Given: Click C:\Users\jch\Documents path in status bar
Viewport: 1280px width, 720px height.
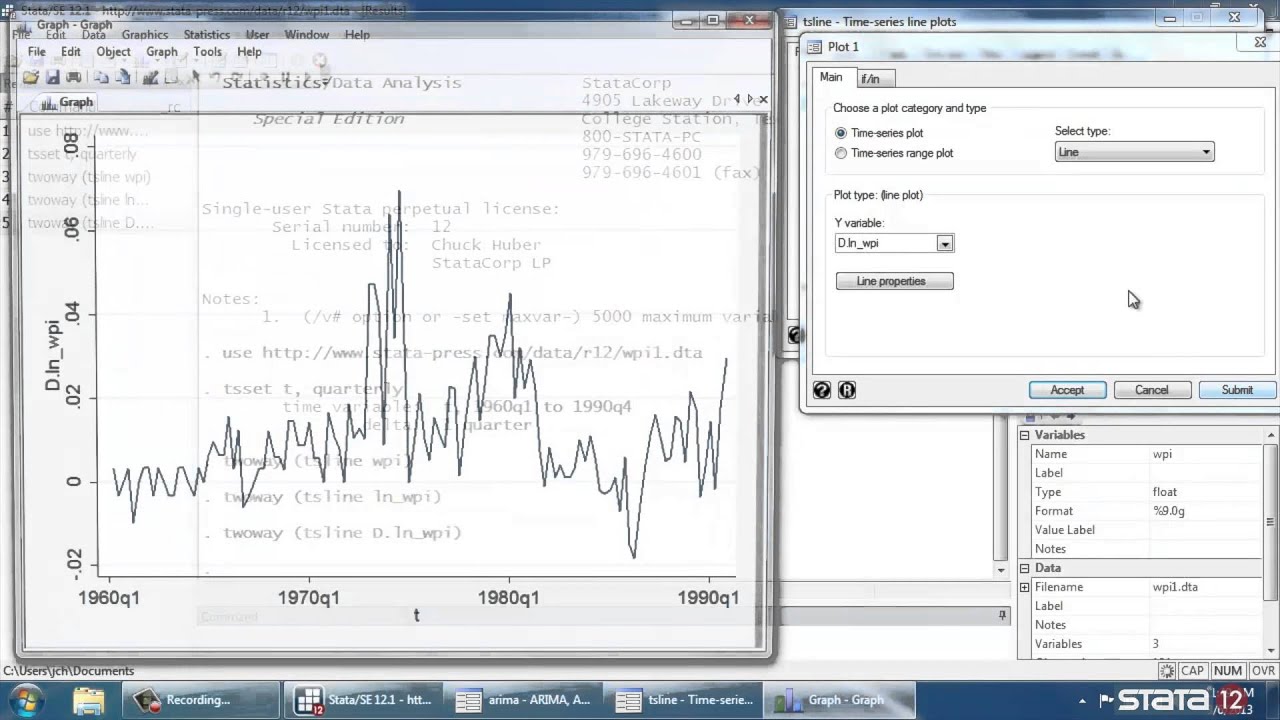Looking at the screenshot, I should (x=69, y=671).
